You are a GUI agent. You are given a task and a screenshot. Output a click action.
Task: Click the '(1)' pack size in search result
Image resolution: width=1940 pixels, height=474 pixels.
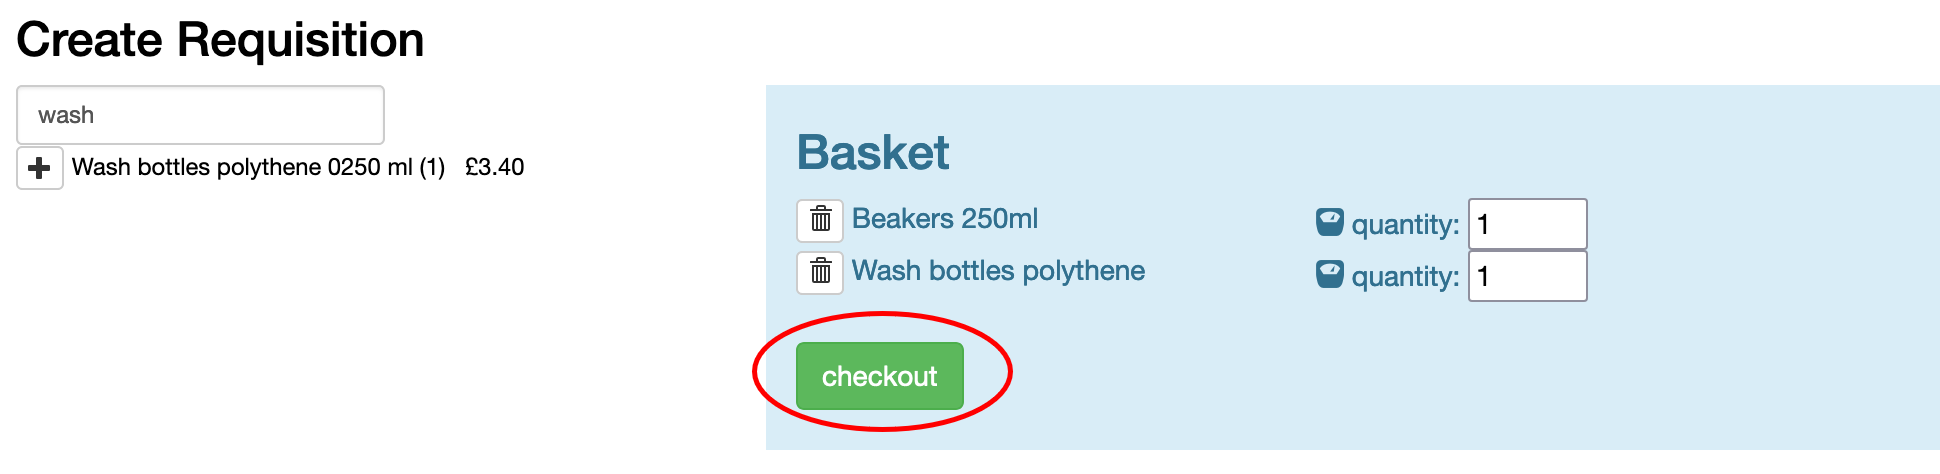tap(432, 167)
